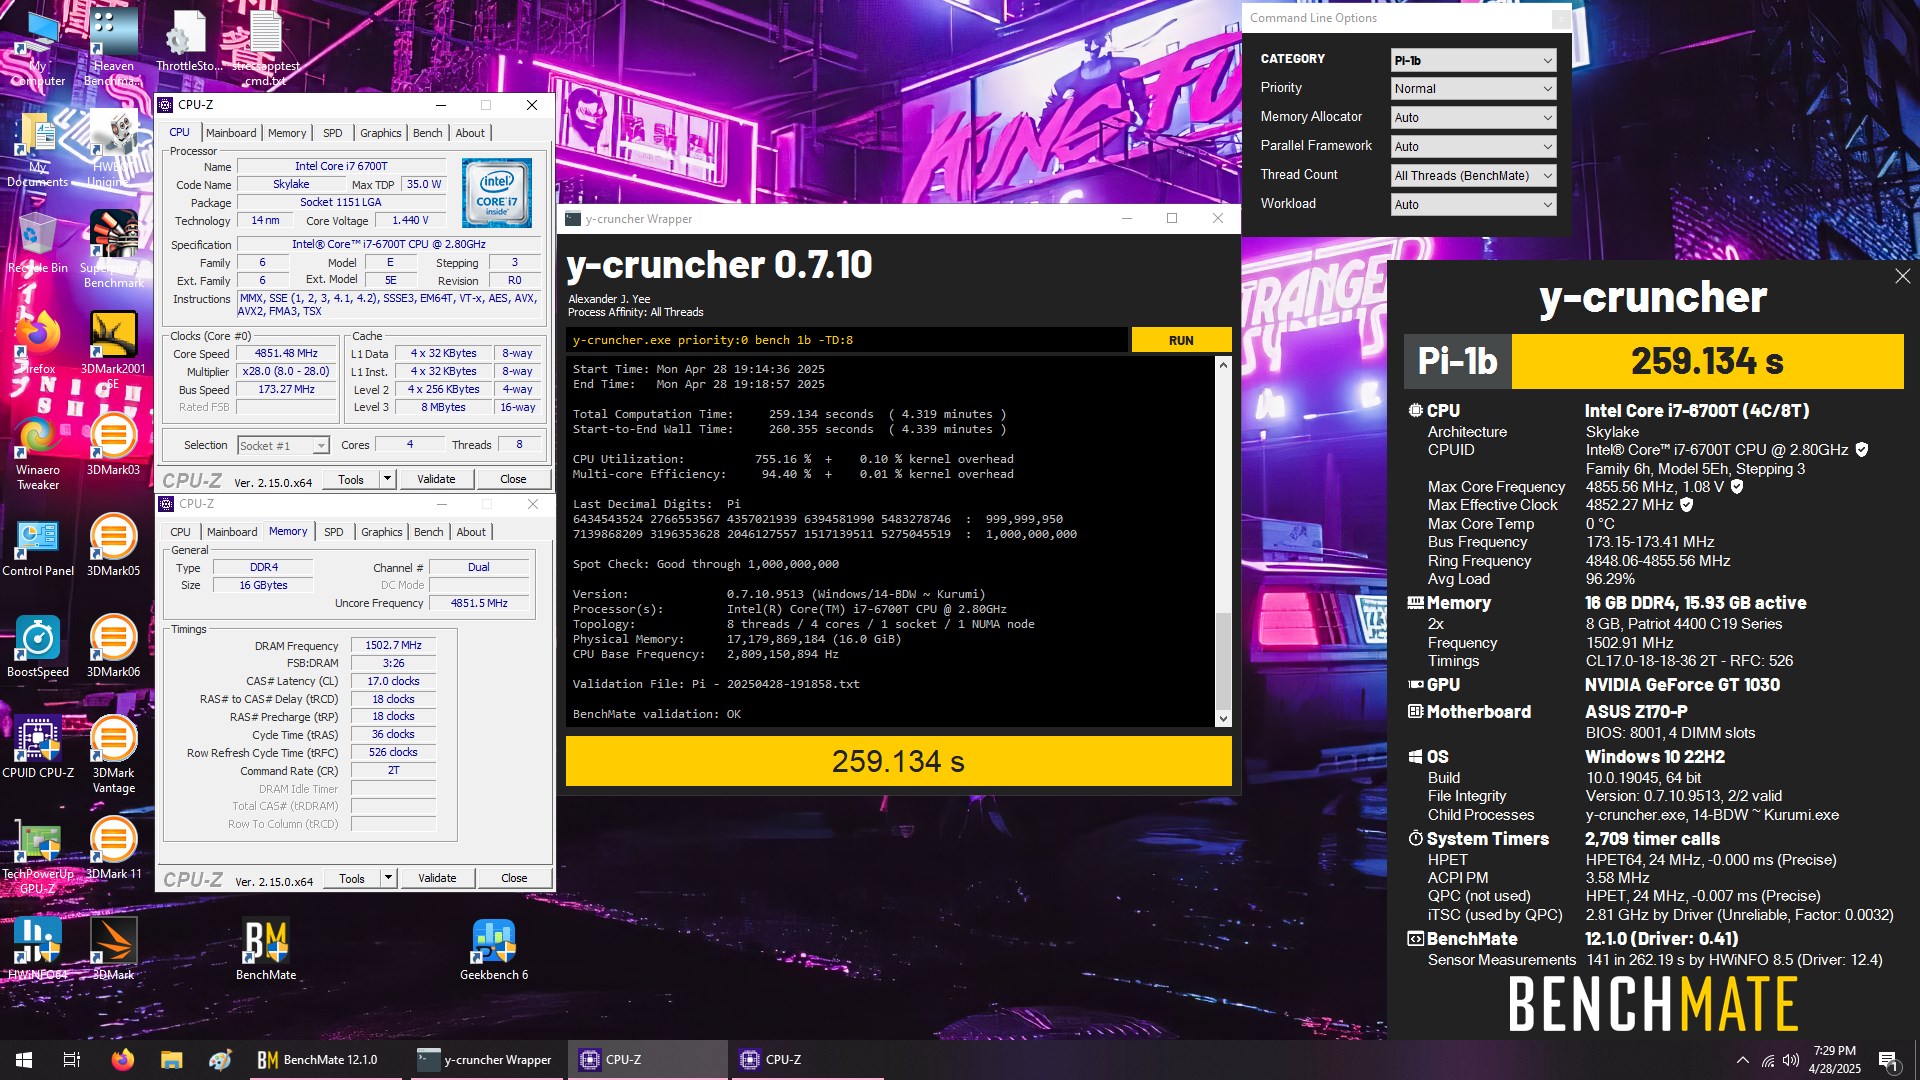This screenshot has height=1080, width=1920.
Task: Open HWiNFO64 desktop icon
Action: tap(38, 949)
